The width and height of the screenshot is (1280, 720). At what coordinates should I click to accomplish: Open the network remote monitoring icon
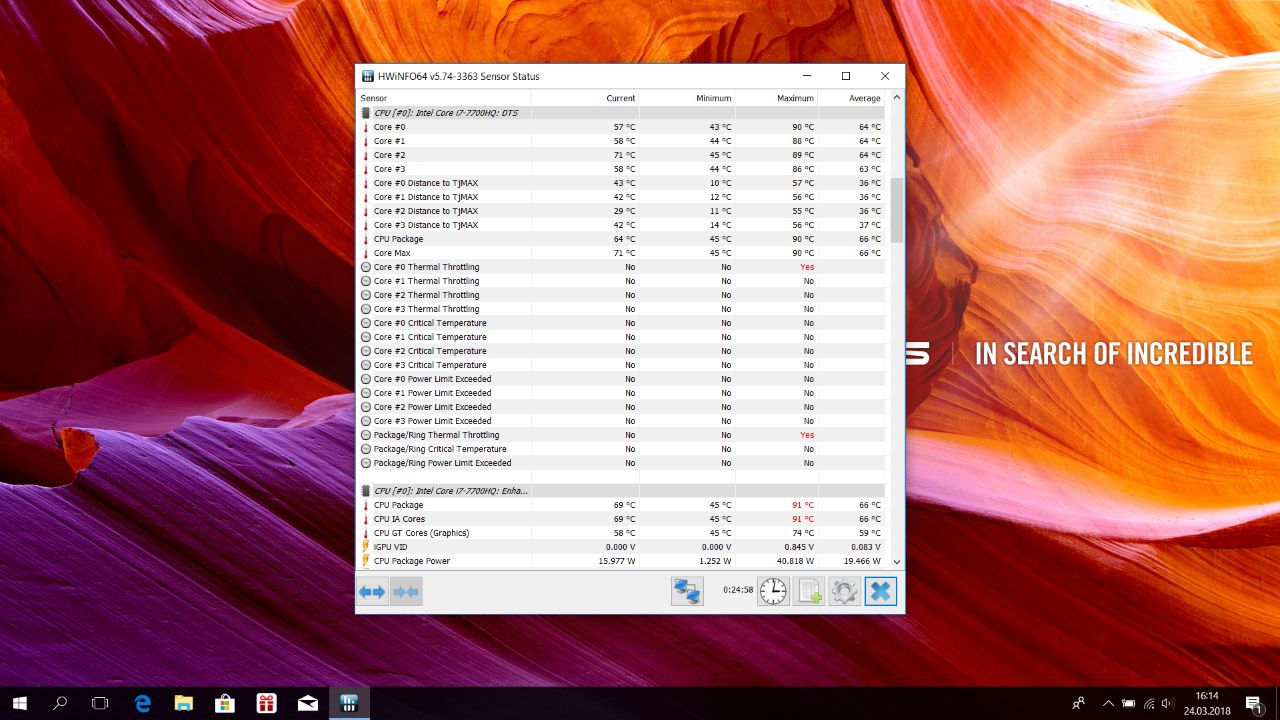point(687,591)
